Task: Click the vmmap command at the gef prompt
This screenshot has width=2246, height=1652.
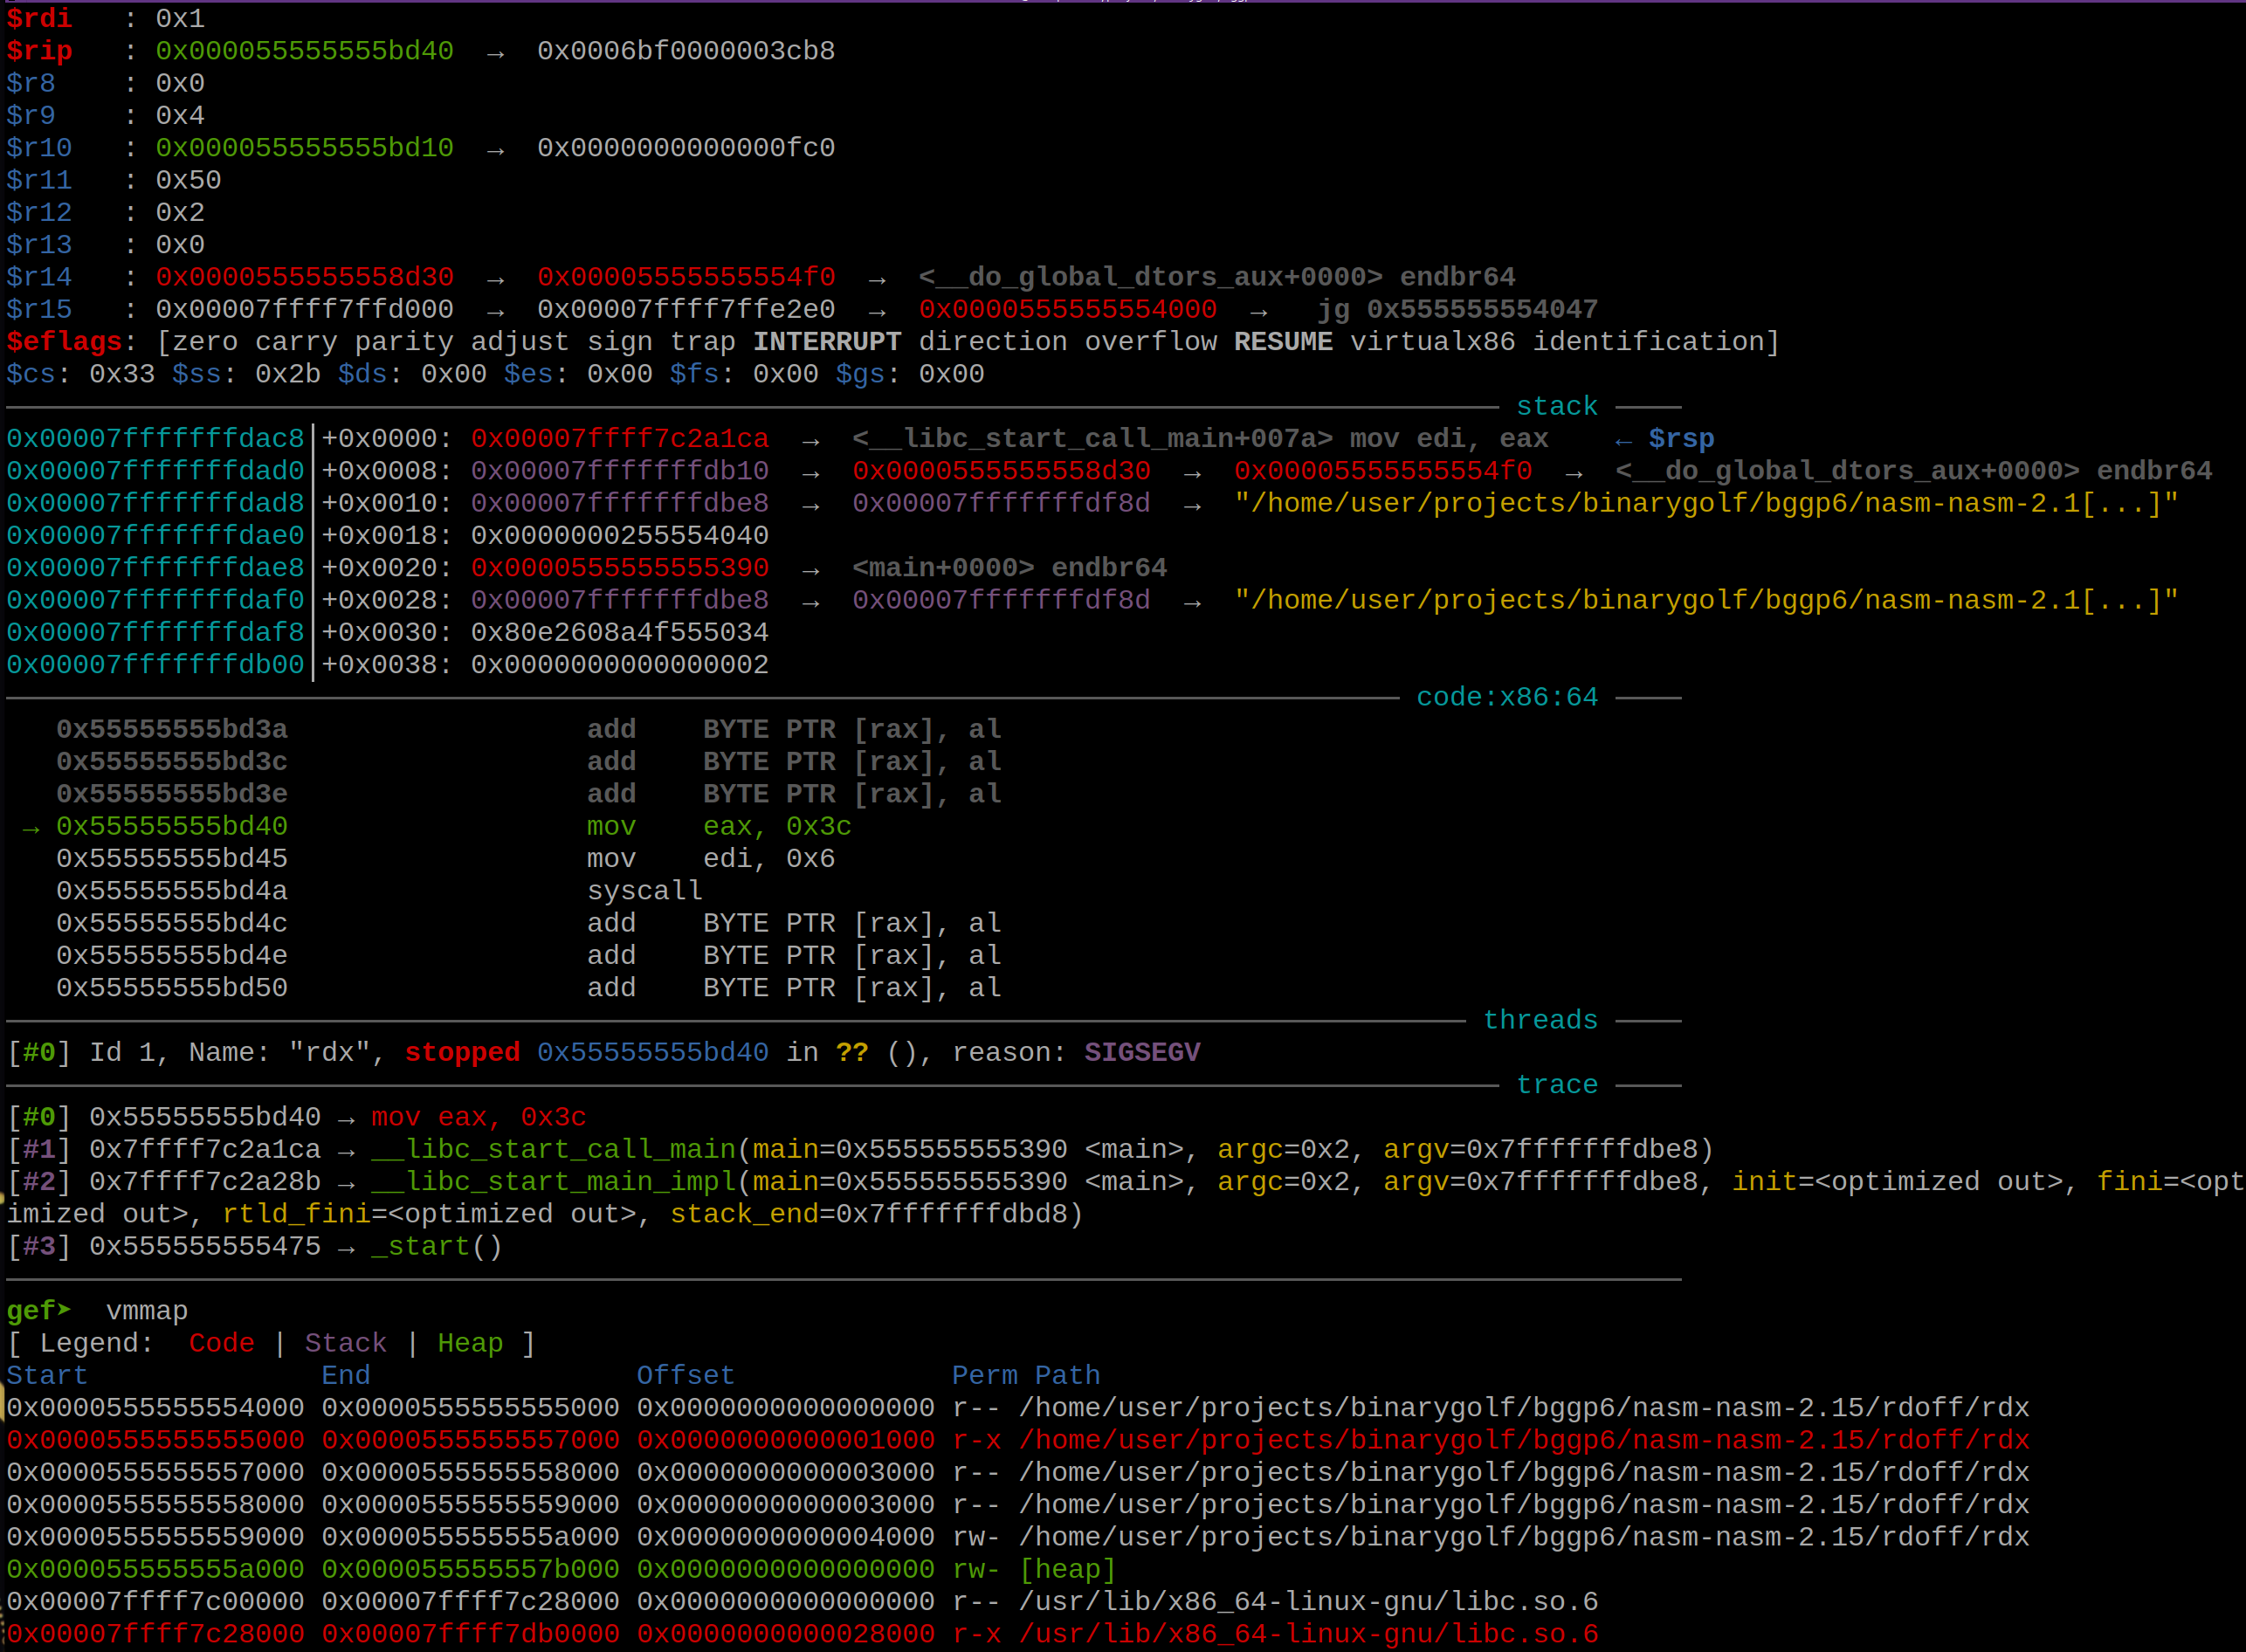Action: [146, 1311]
